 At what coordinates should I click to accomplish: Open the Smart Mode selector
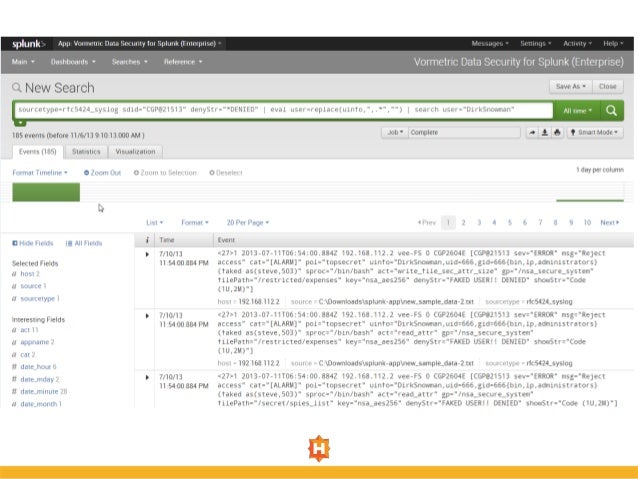click(595, 133)
